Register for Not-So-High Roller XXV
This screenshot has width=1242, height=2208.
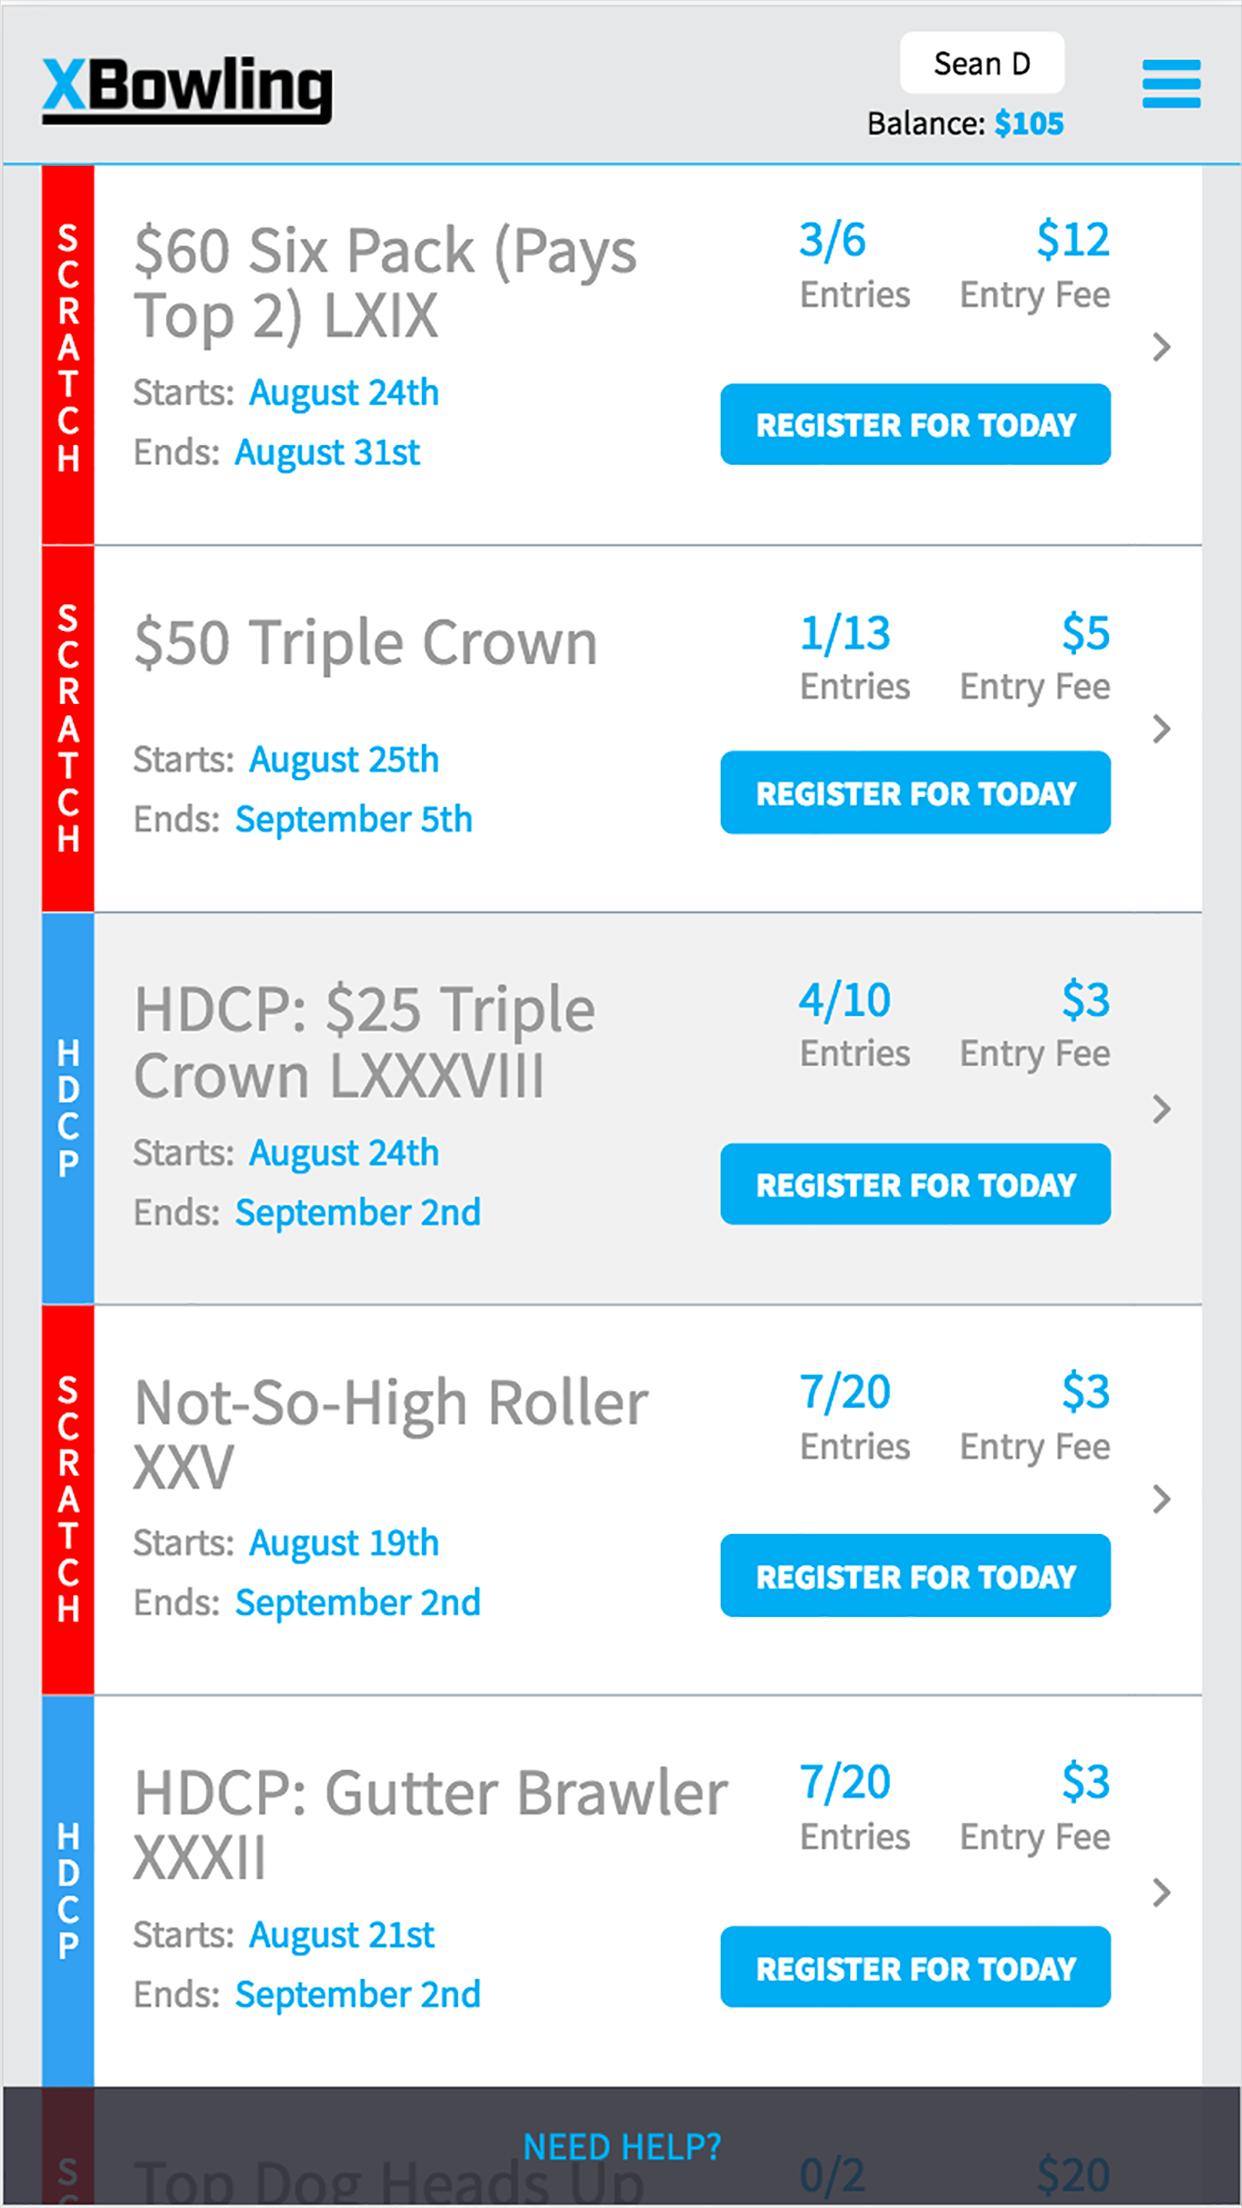tap(915, 1575)
